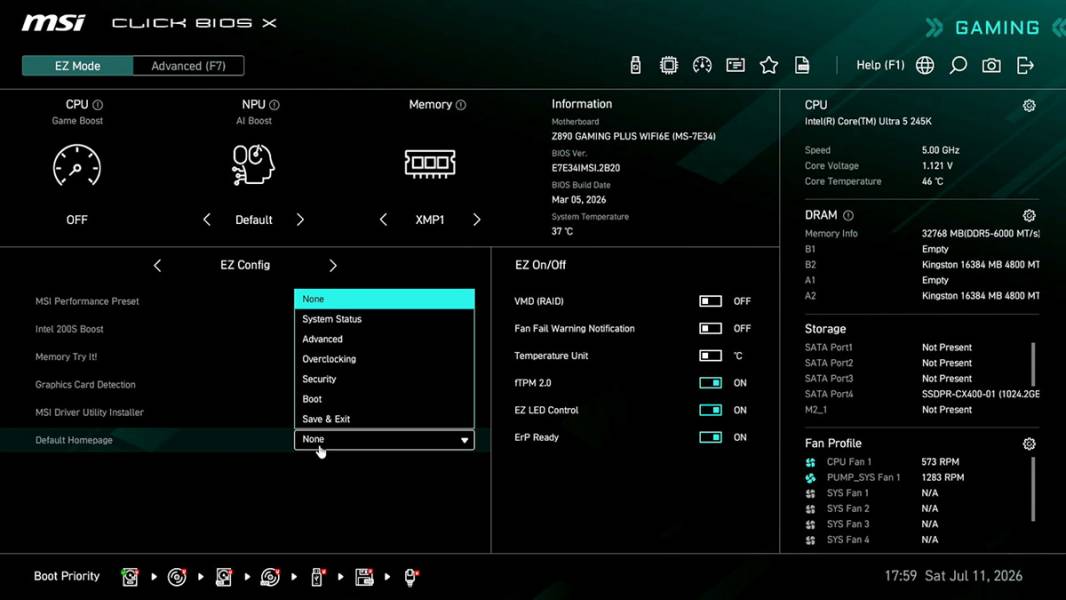The image size is (1066, 600).
Task: Open language globe icon
Action: click(x=925, y=65)
